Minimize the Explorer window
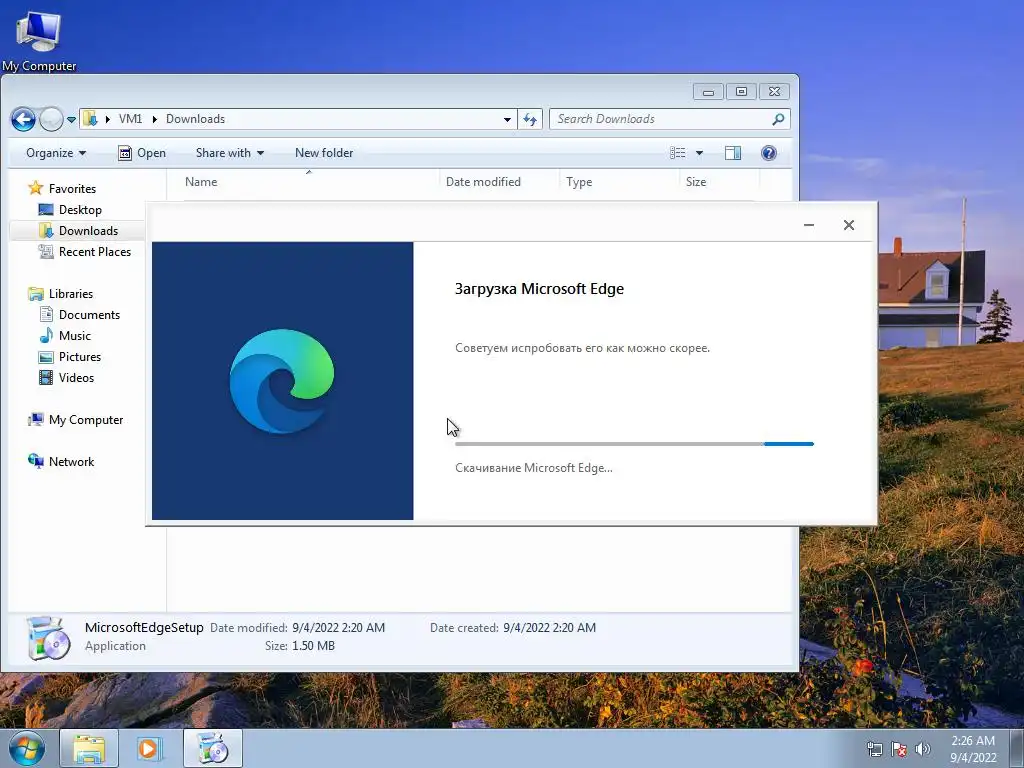 [708, 91]
